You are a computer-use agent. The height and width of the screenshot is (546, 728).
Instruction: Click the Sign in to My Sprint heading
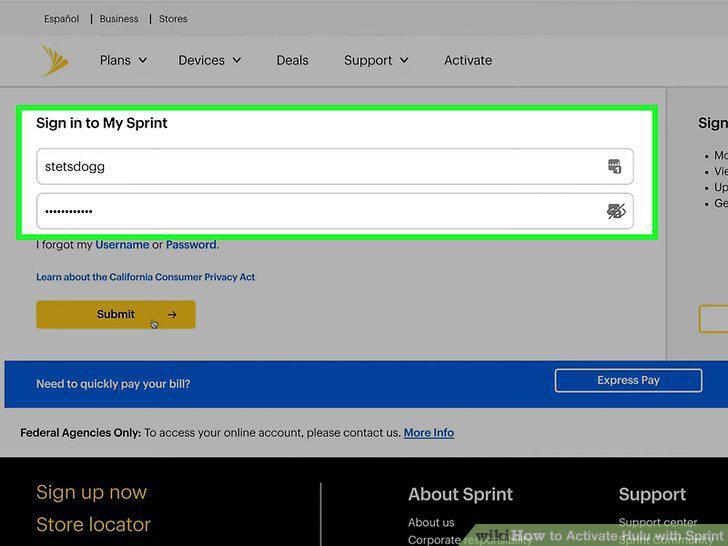(x=102, y=123)
